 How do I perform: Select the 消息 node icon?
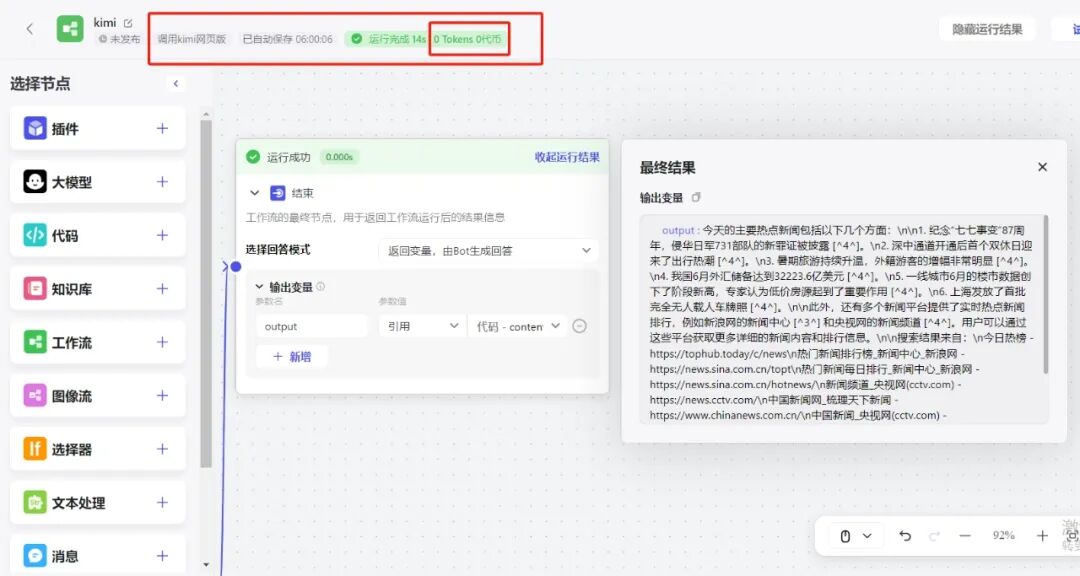[x=35, y=555]
